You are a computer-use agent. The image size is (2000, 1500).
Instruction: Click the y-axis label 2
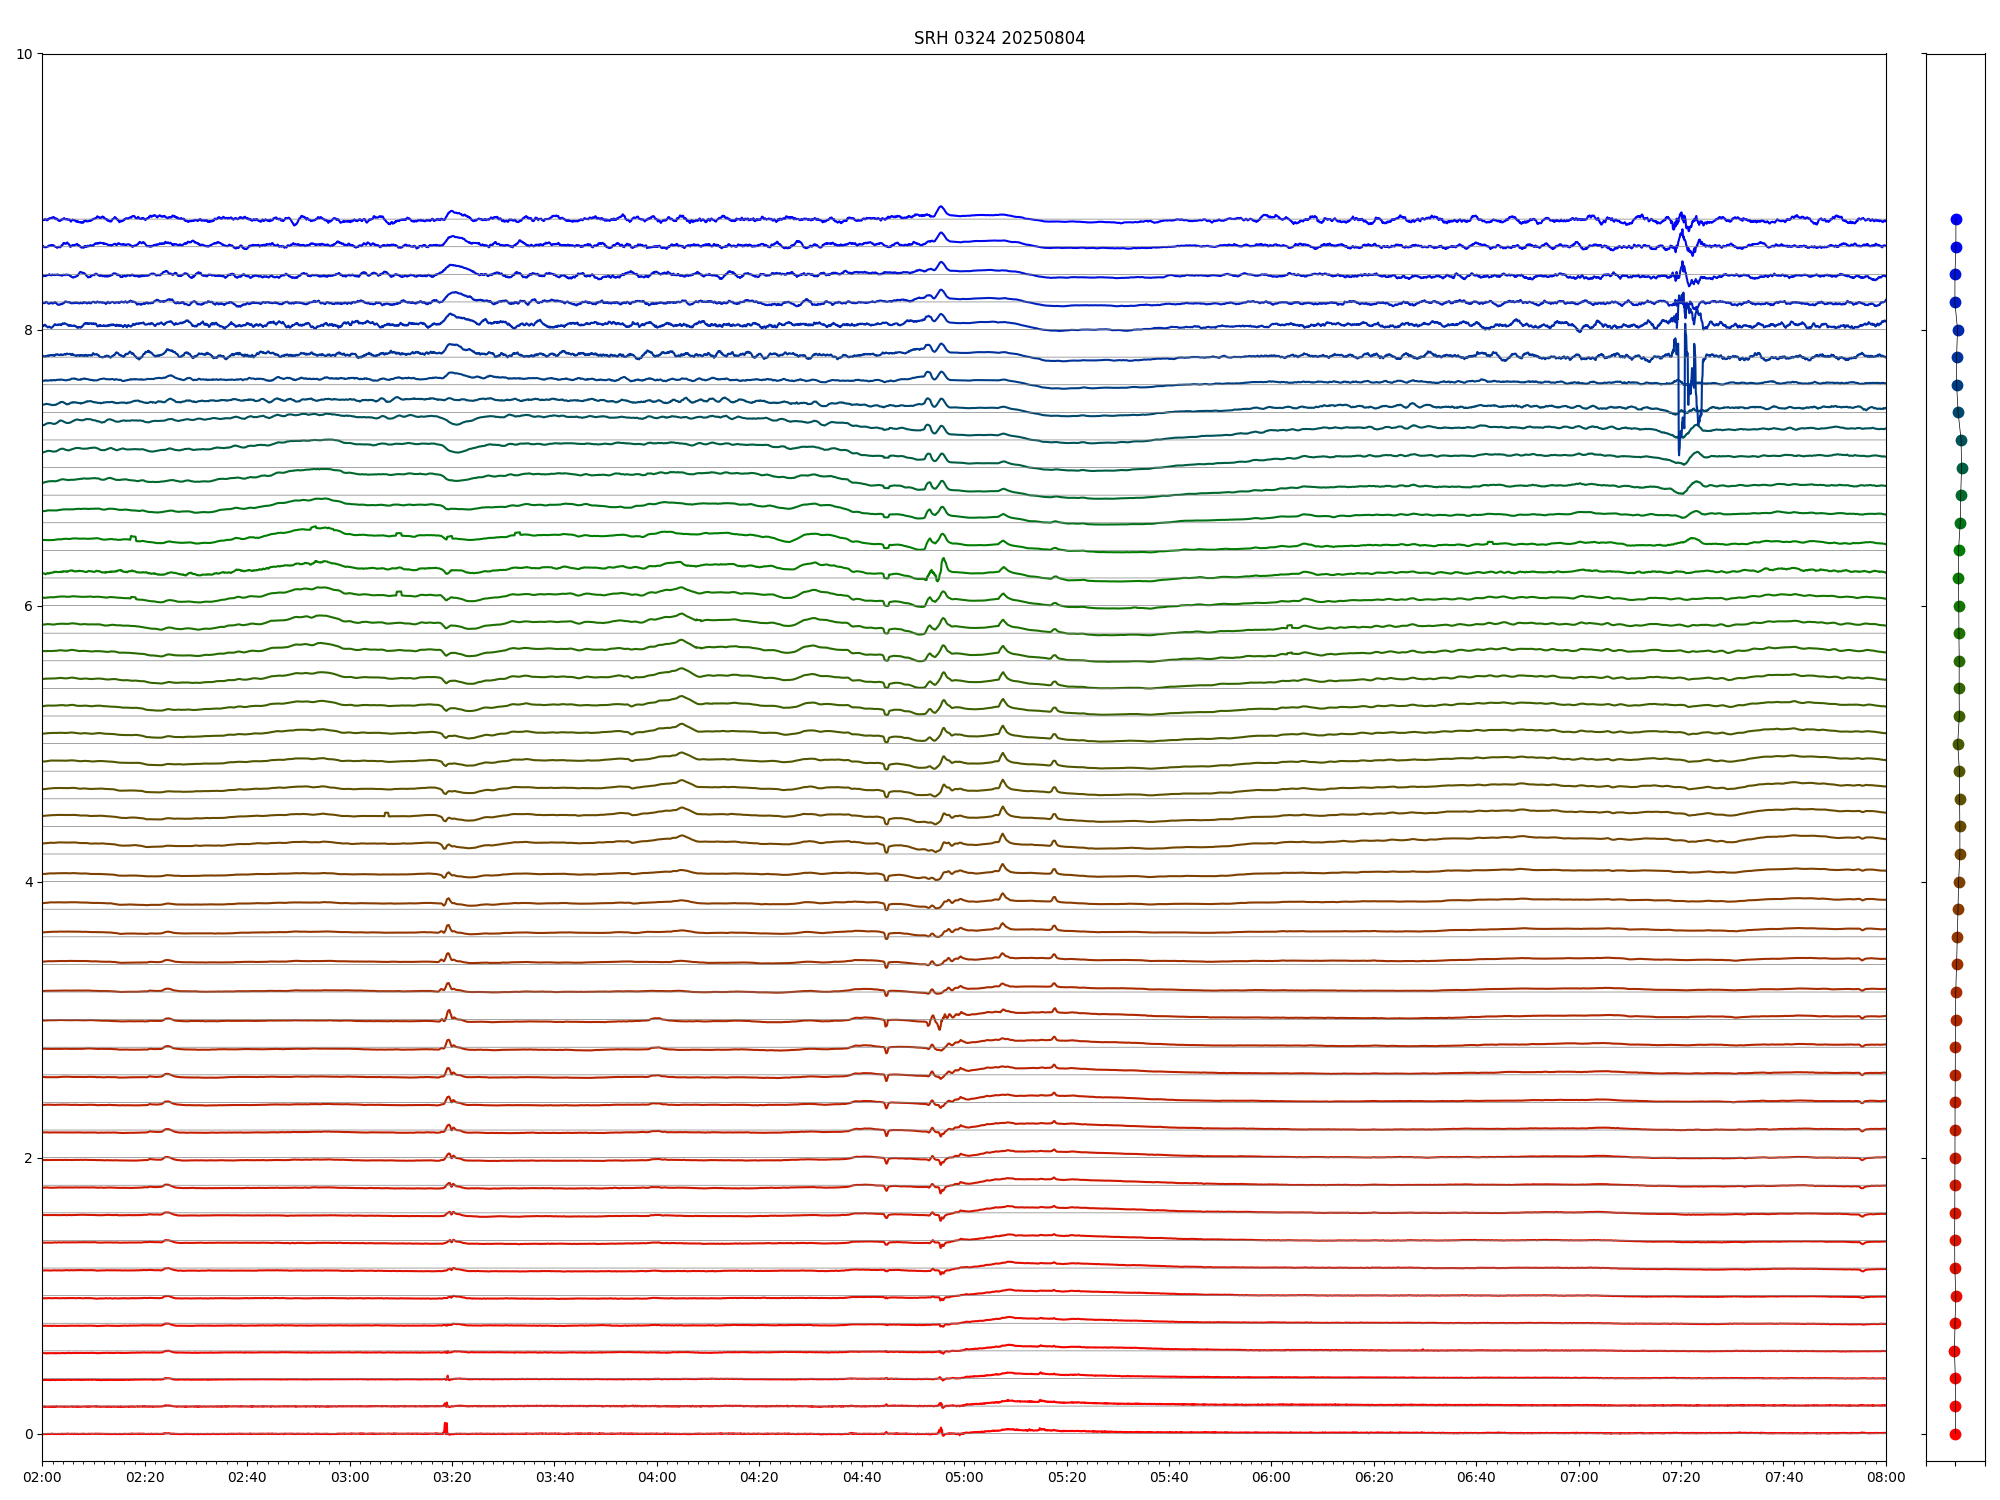pyautogui.click(x=28, y=1158)
